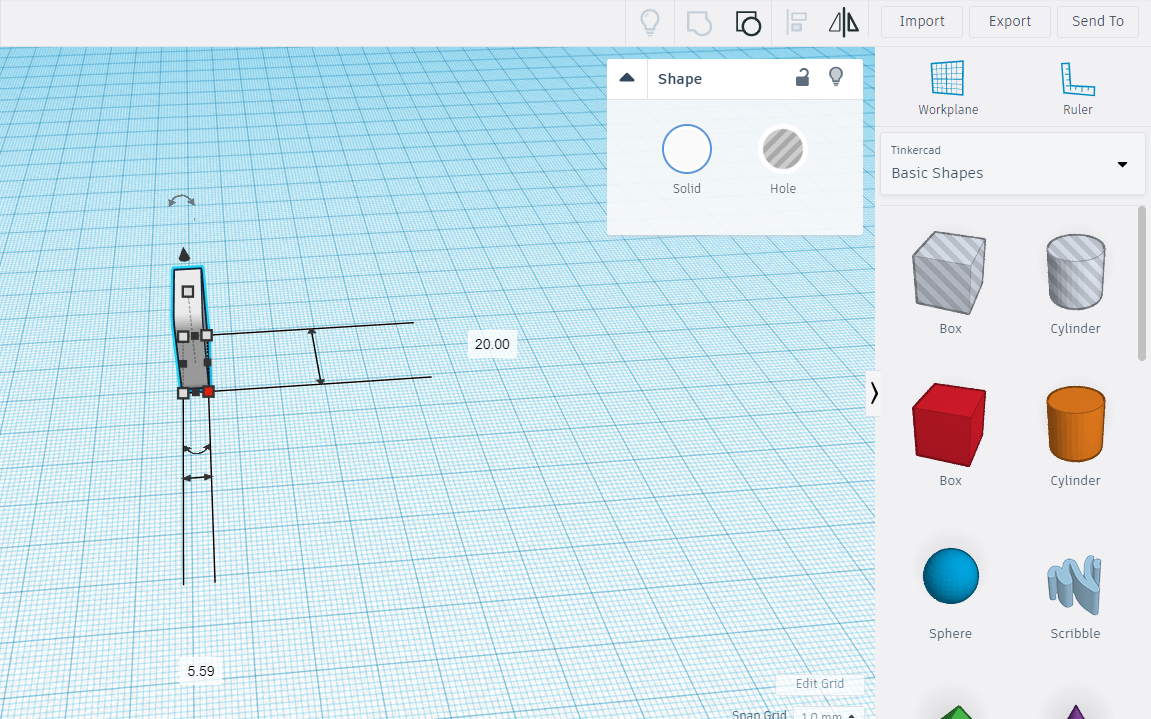Click the Ungroup shapes icon
This screenshot has width=1151, height=719.
pos(748,23)
